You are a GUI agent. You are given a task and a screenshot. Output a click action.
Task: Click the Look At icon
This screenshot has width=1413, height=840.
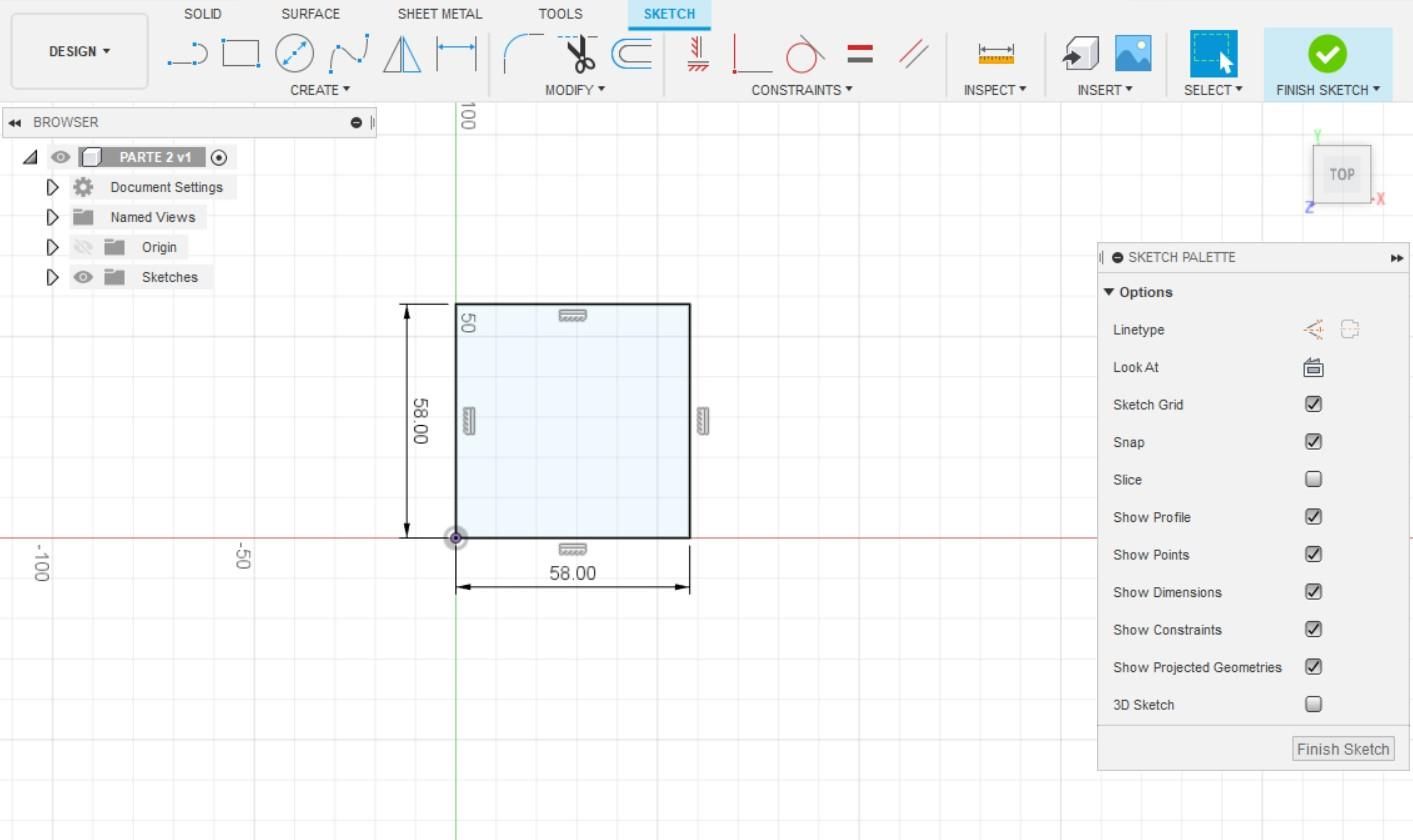1313,367
